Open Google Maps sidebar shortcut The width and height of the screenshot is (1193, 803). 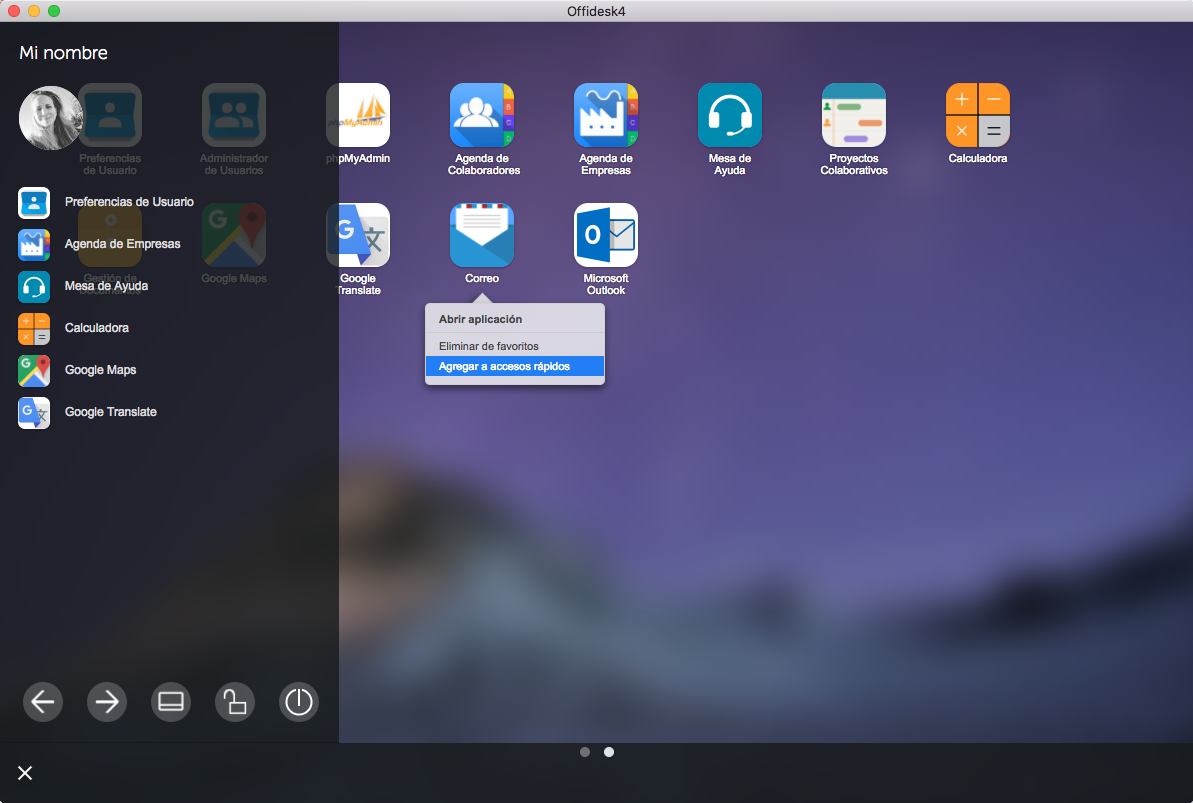[x=78, y=370]
